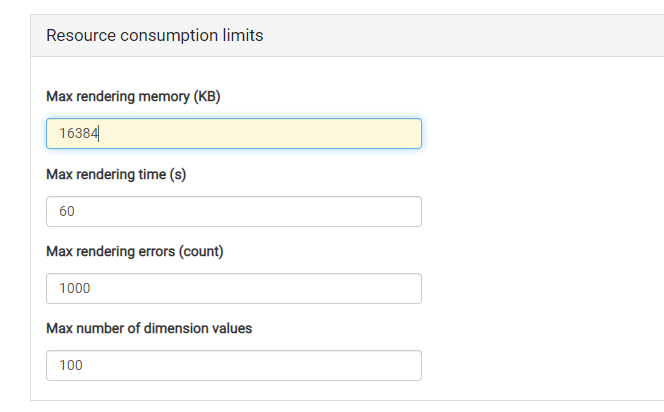The width and height of the screenshot is (664, 412).
Task: Click the 'Max rendering time (s)' label
Action: coord(116,174)
